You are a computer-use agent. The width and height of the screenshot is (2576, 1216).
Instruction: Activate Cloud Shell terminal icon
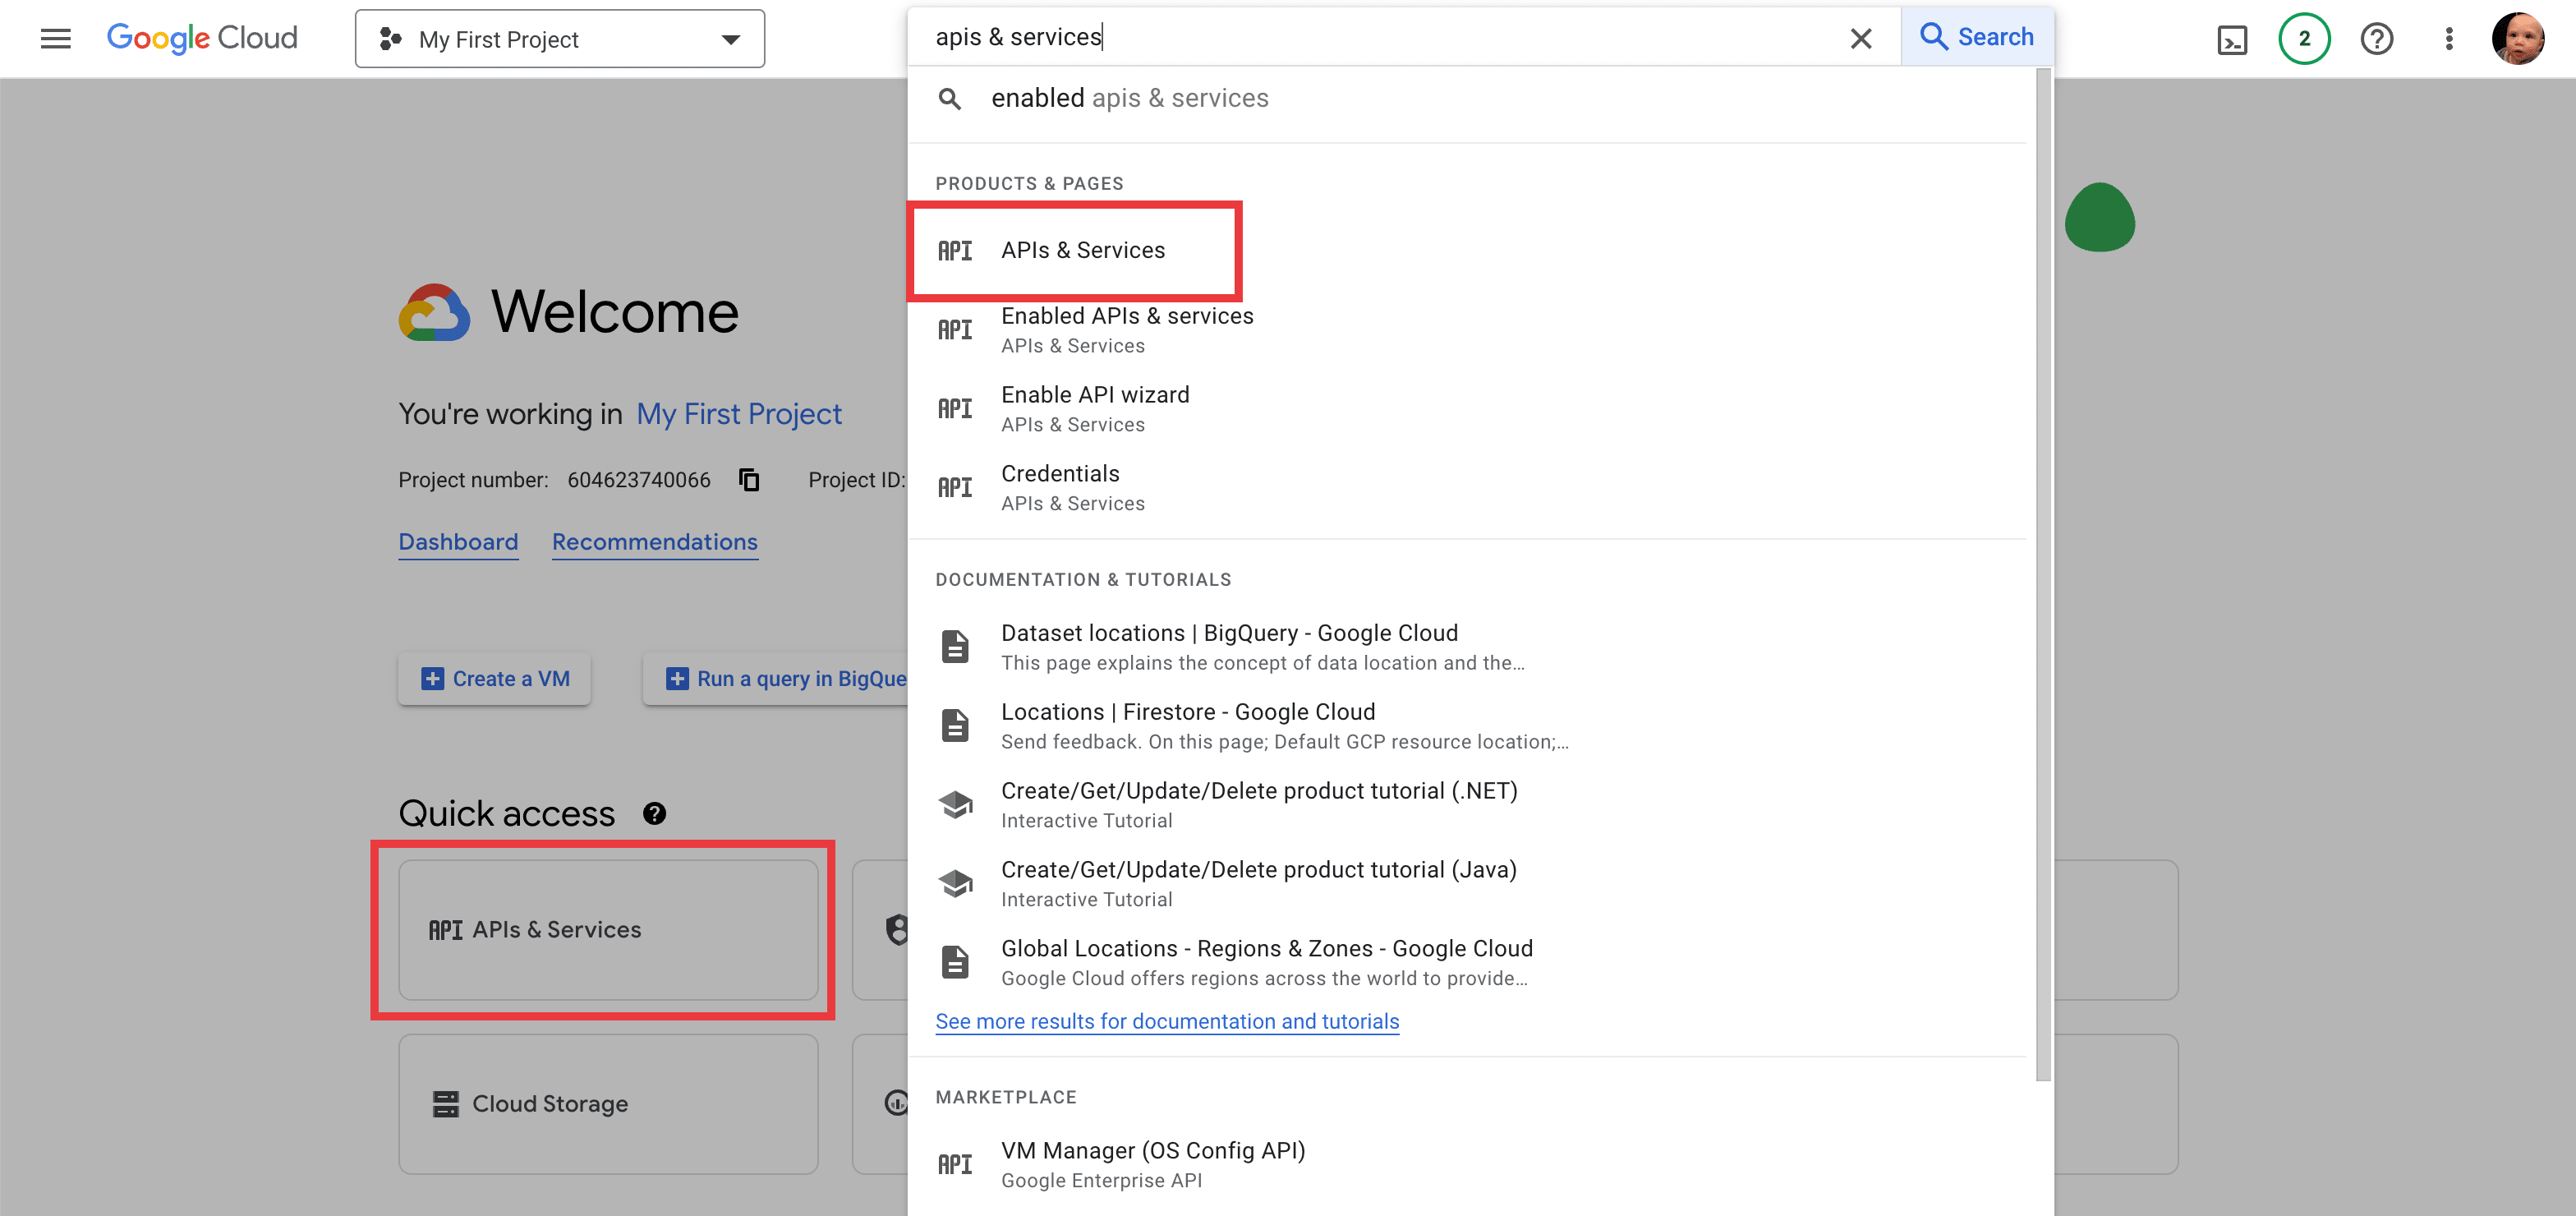[x=2231, y=39]
